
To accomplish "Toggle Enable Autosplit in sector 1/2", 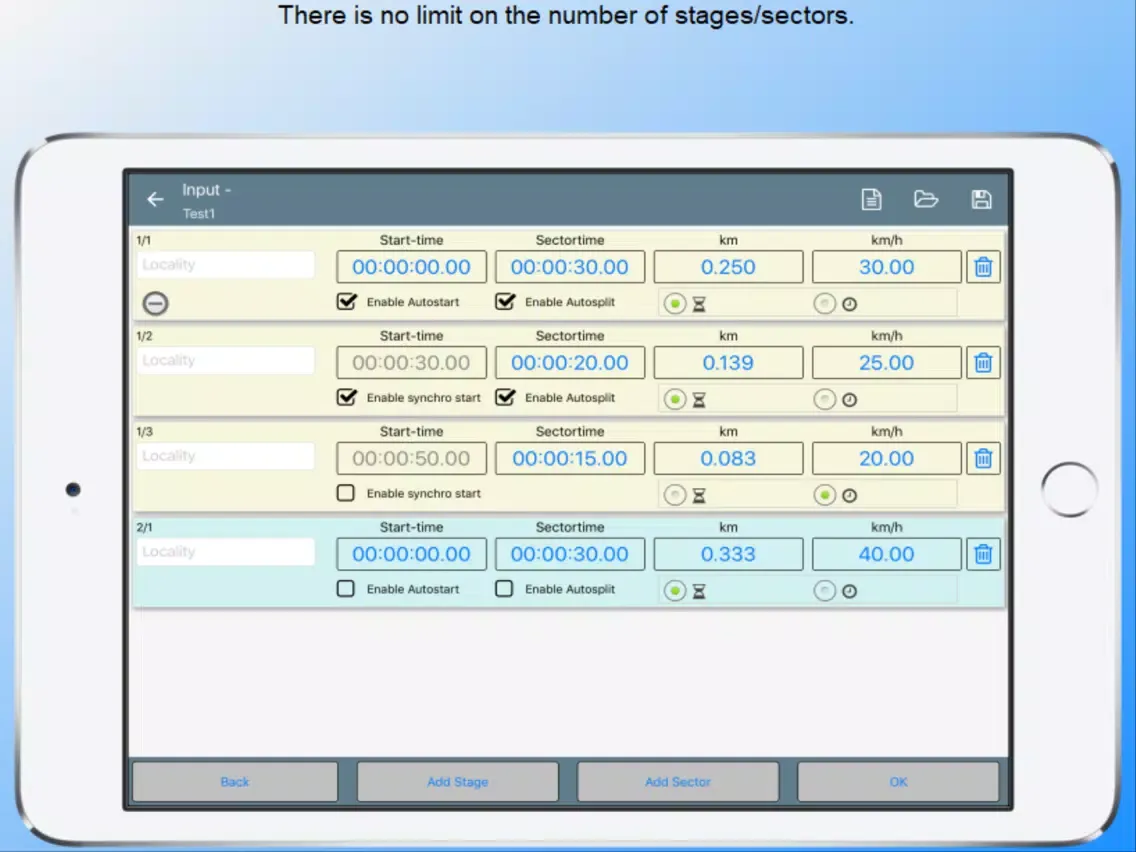I will click(505, 398).
